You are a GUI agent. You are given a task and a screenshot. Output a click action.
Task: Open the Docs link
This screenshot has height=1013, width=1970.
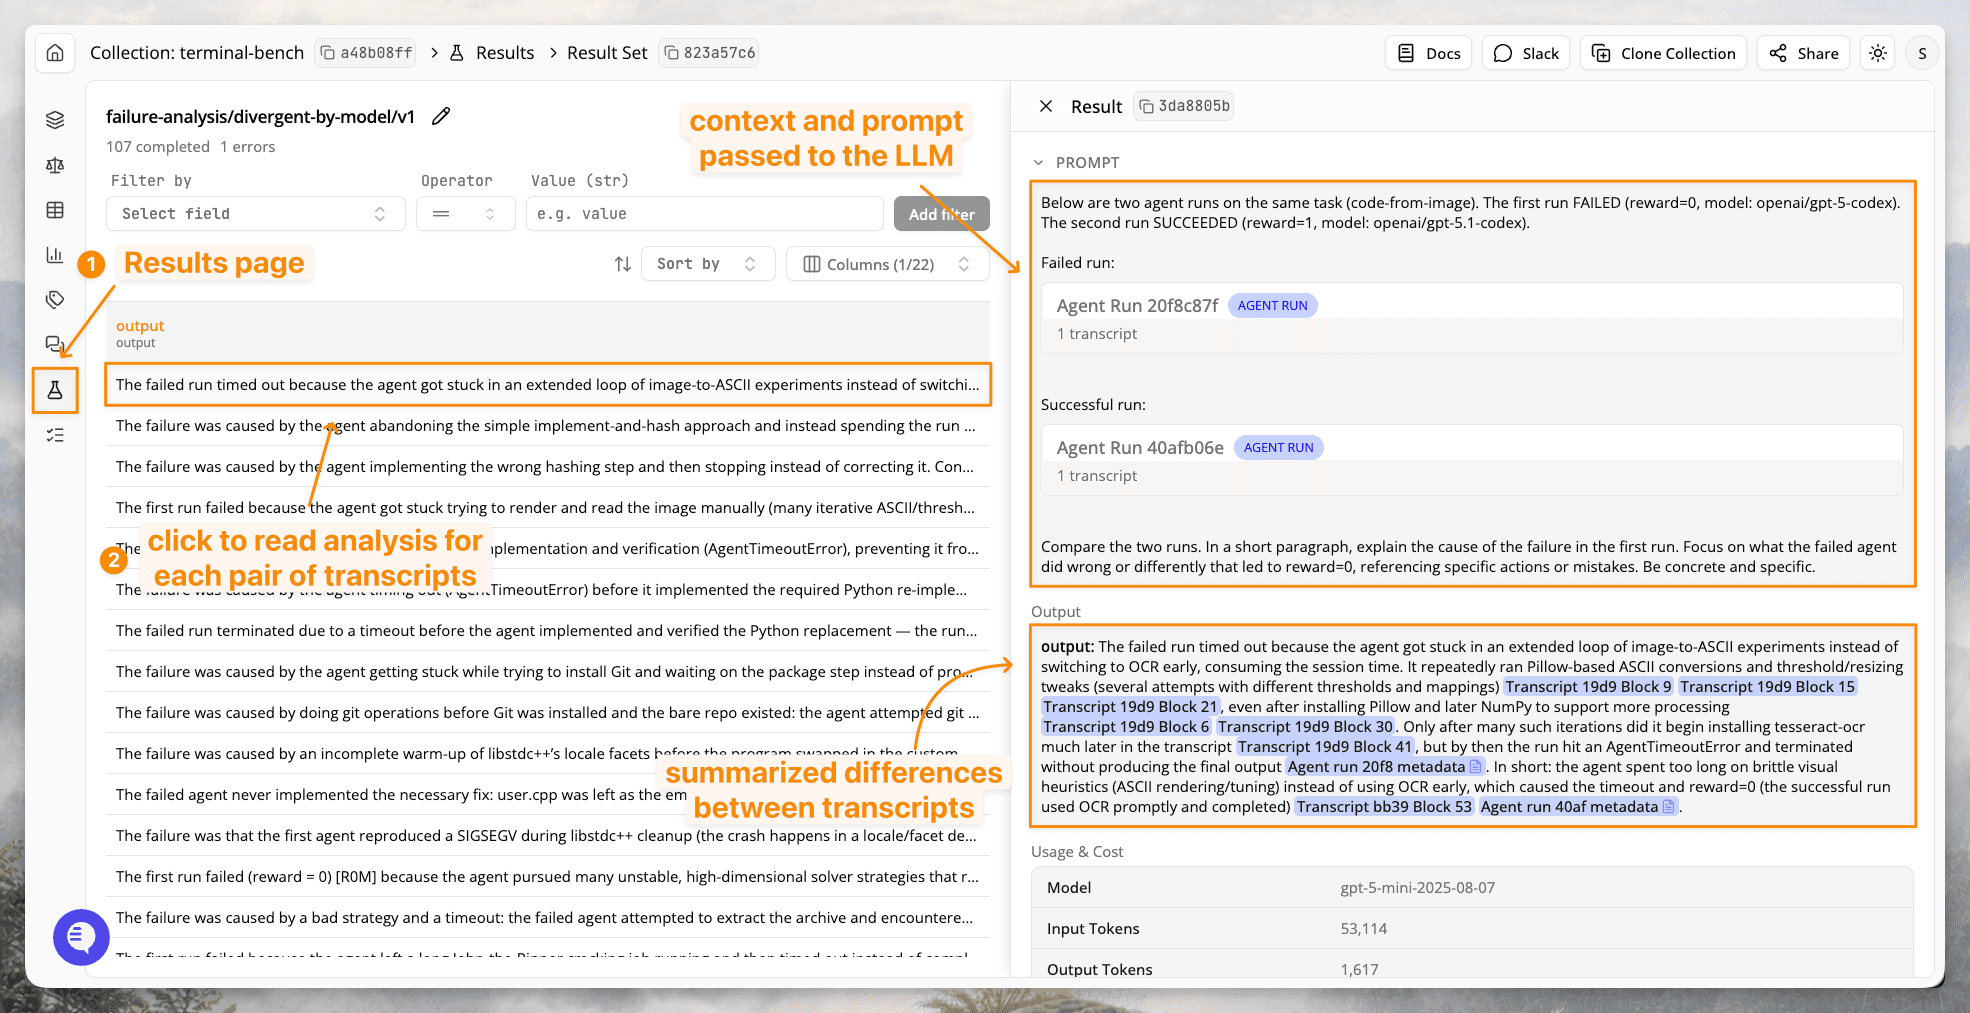pyautogui.click(x=1429, y=53)
